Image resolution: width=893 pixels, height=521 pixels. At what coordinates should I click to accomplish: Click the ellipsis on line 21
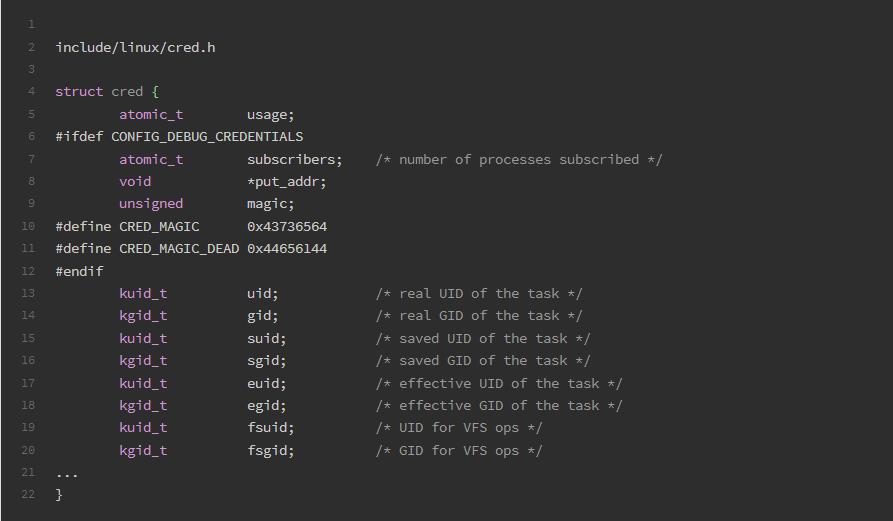click(x=67, y=474)
